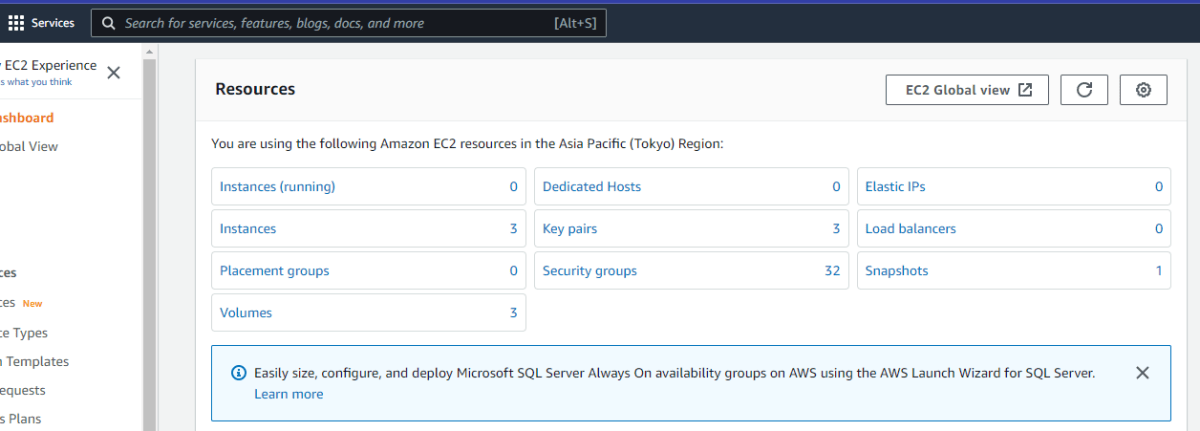
Task: Go to Load balancers resource
Action: pyautogui.click(x=910, y=229)
